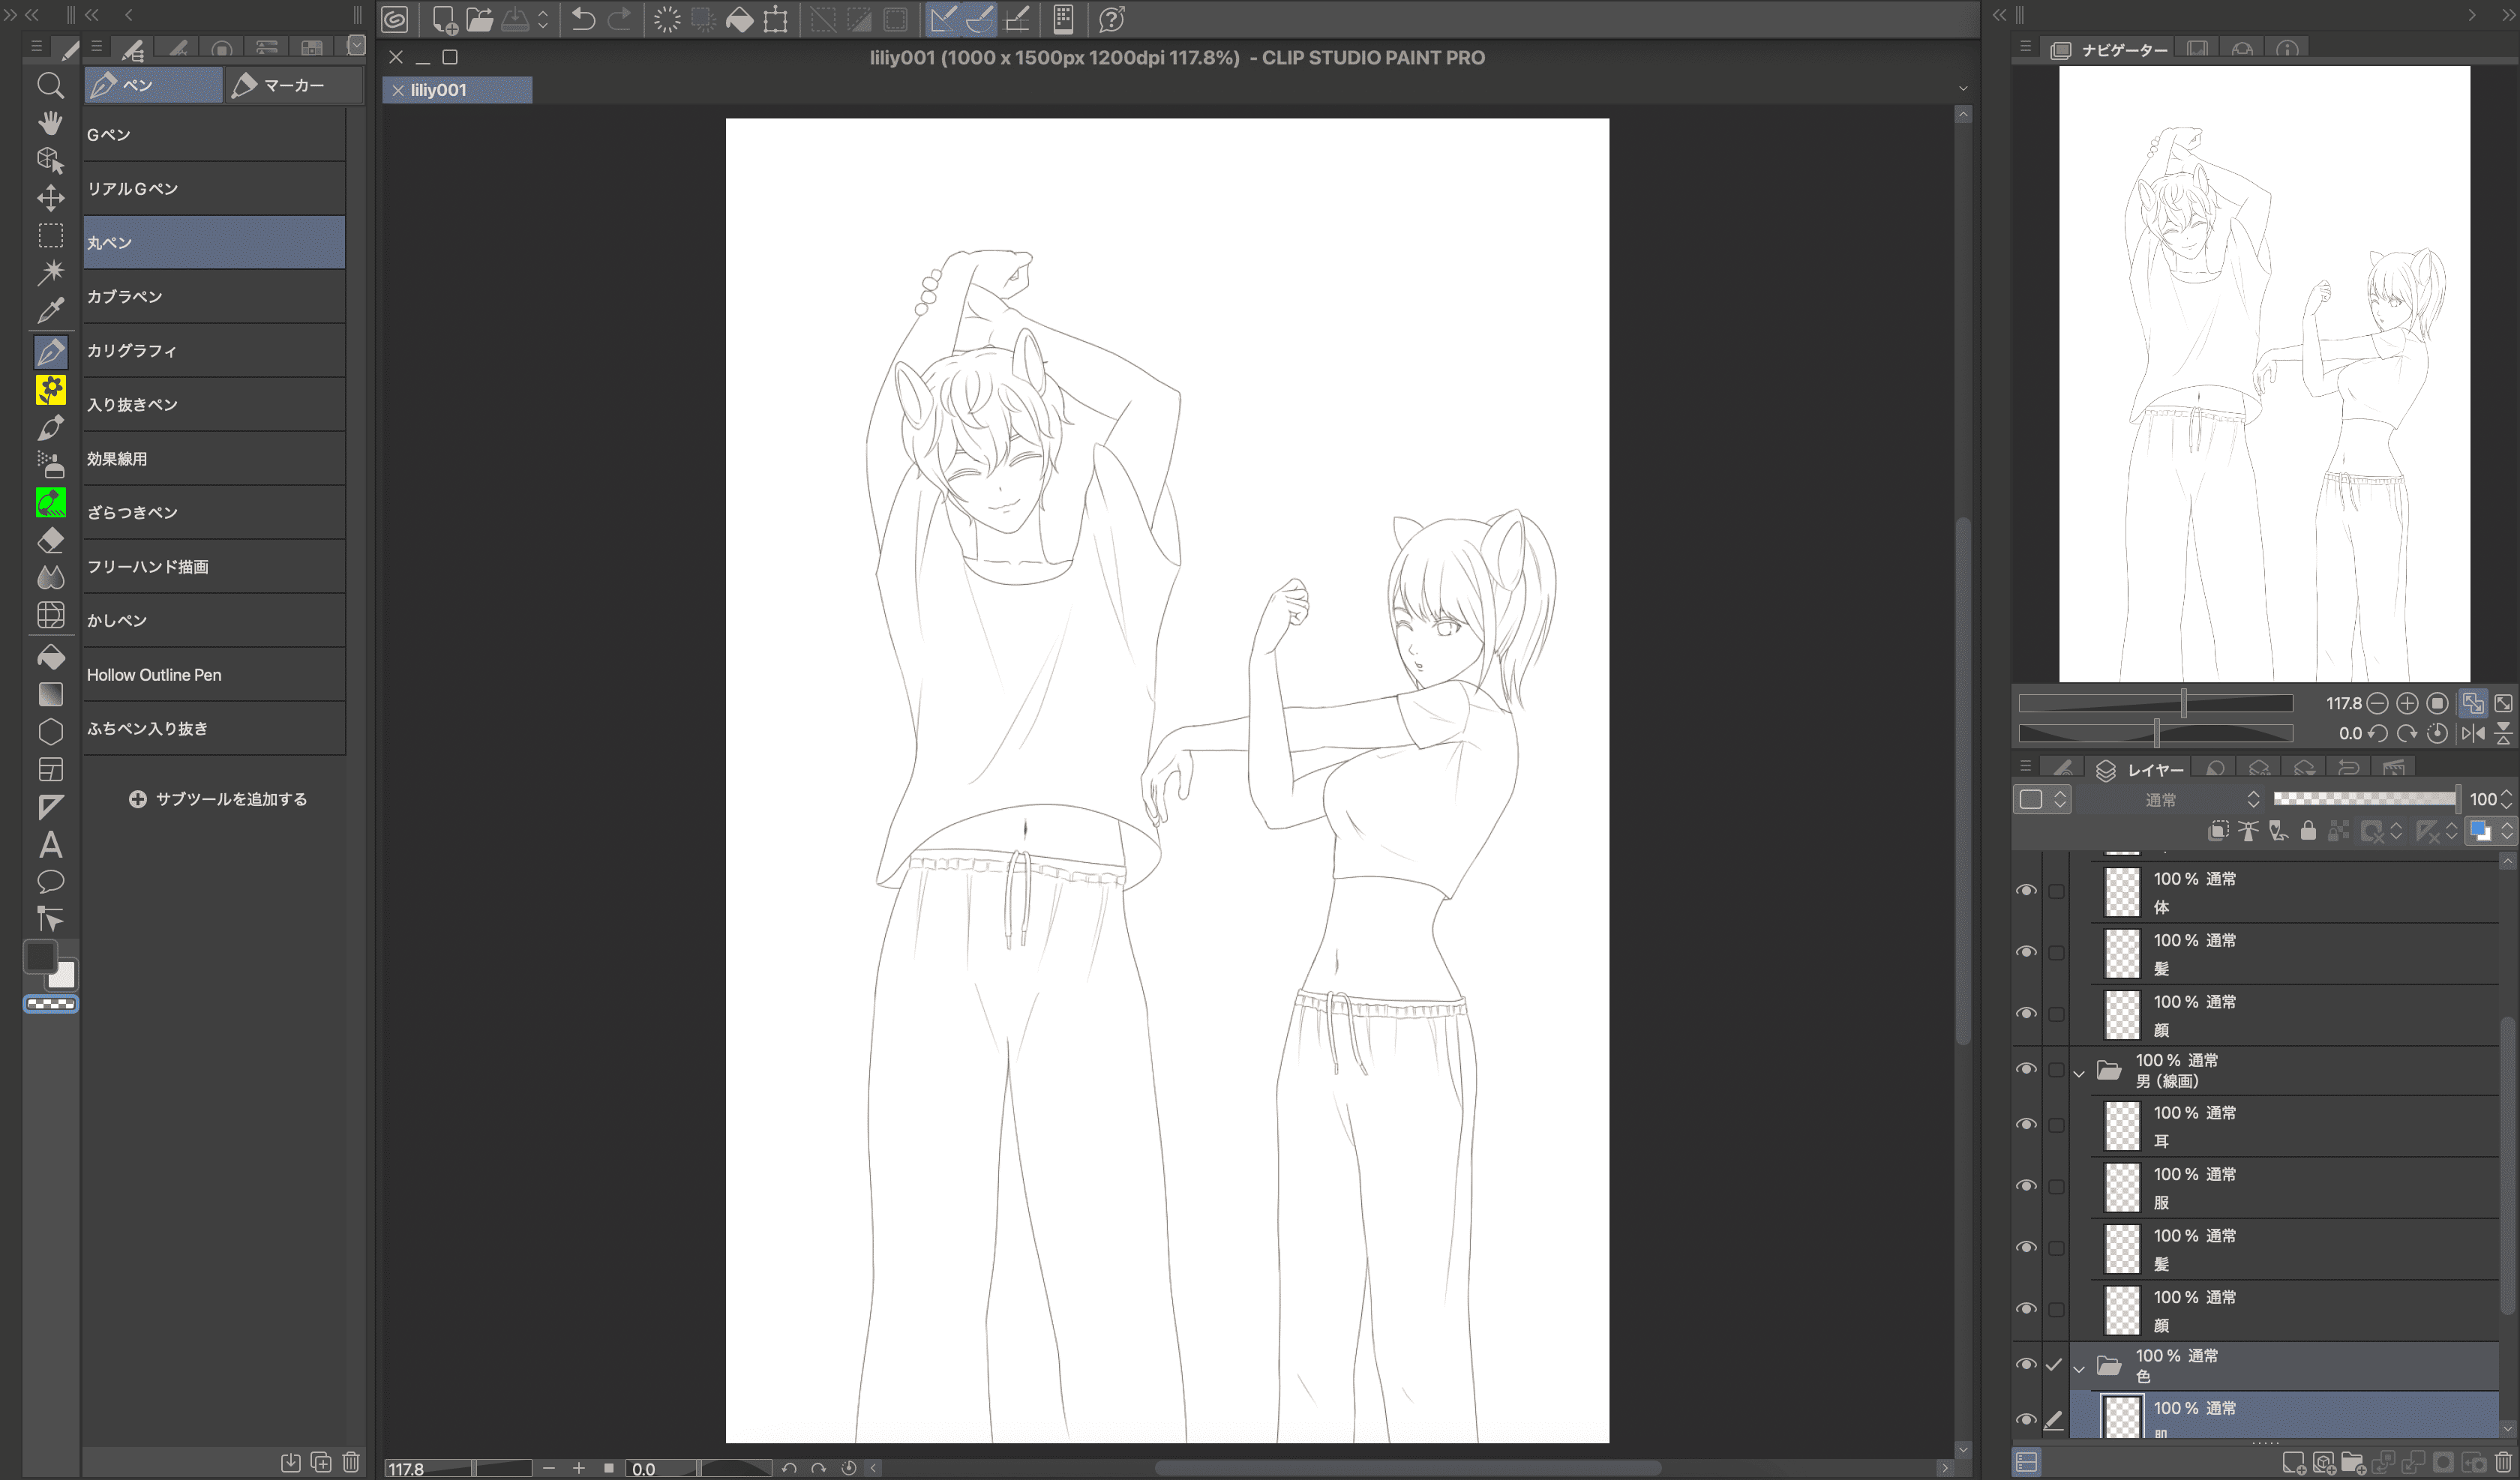Collapse the 男 (線画) layer folder
Viewport: 2520px width, 1480px height.
click(2079, 1073)
